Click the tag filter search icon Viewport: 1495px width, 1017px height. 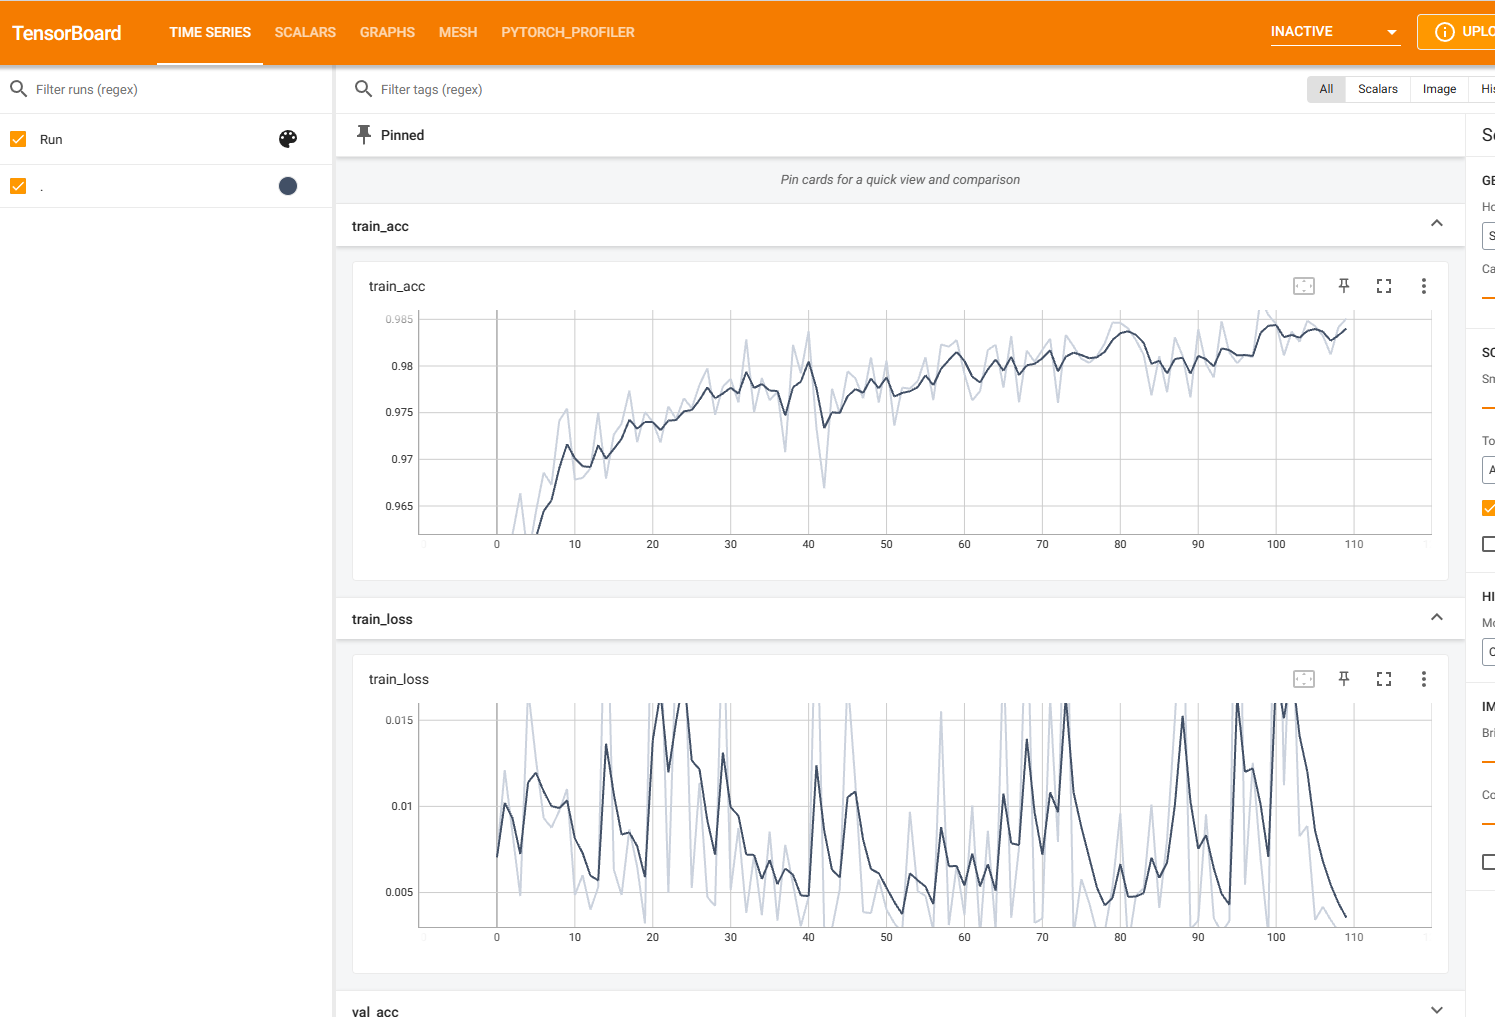pos(363,89)
